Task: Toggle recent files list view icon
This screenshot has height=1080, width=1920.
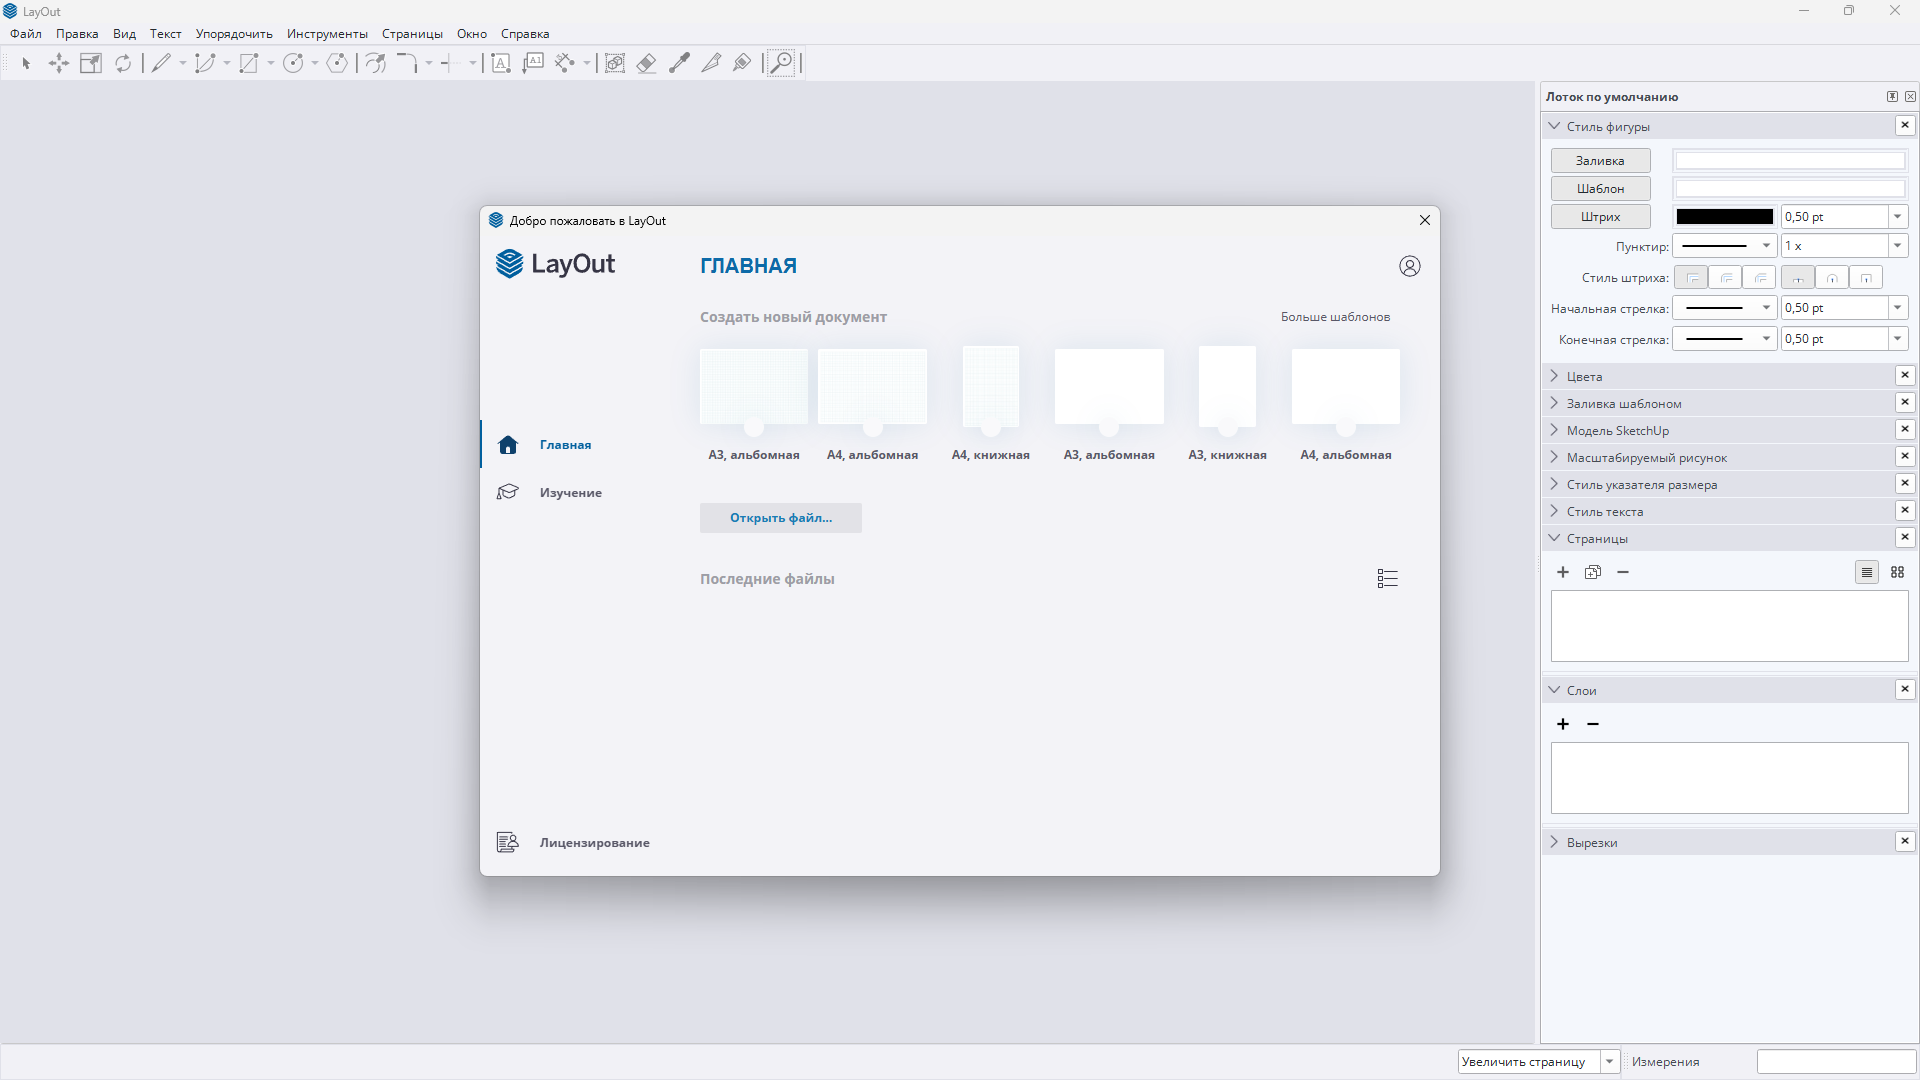Action: pos(1387,579)
